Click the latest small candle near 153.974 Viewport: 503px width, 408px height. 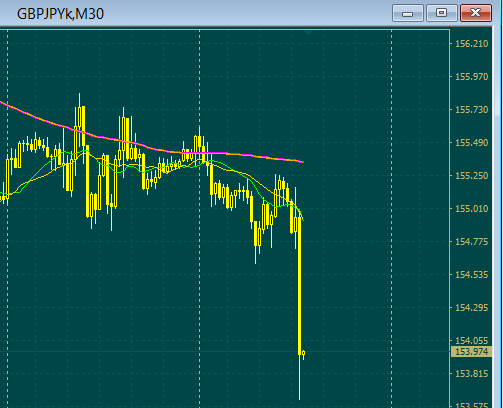(303, 354)
